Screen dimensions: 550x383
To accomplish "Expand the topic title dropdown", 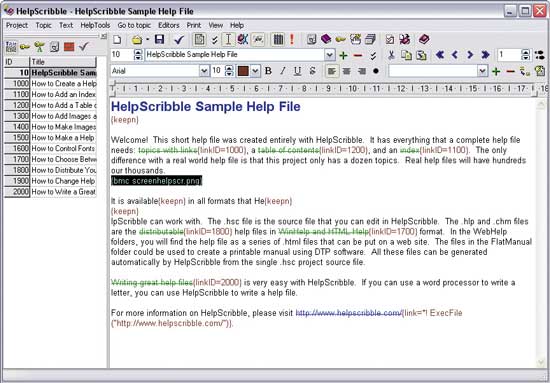I will (x=330, y=55).
